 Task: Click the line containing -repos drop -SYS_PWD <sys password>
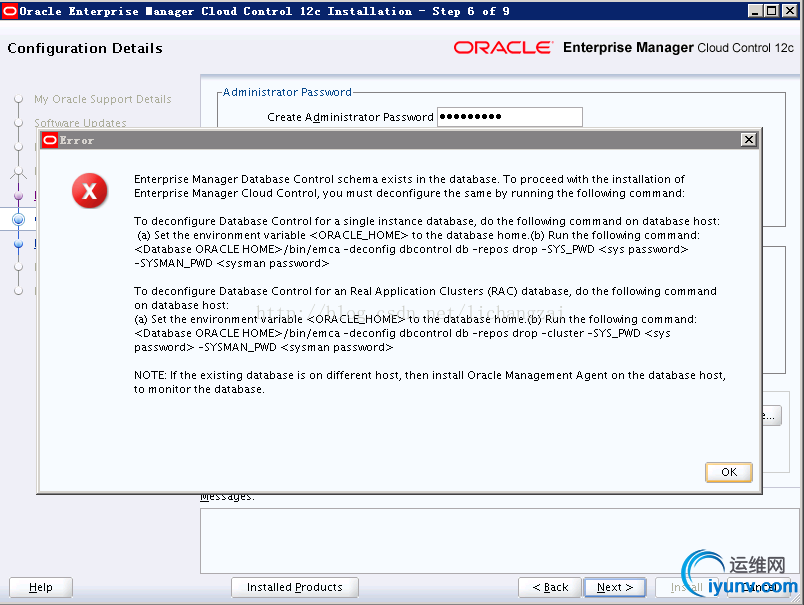coord(411,249)
